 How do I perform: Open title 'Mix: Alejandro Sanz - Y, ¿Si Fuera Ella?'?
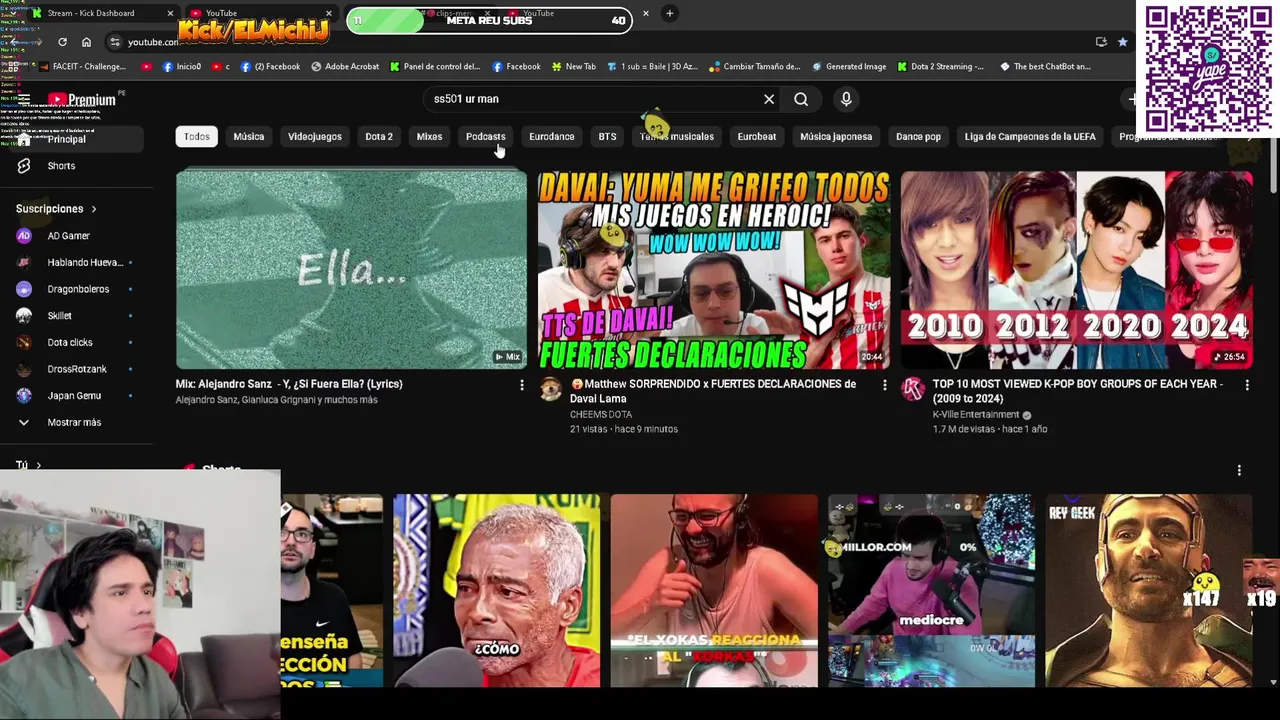(x=289, y=384)
